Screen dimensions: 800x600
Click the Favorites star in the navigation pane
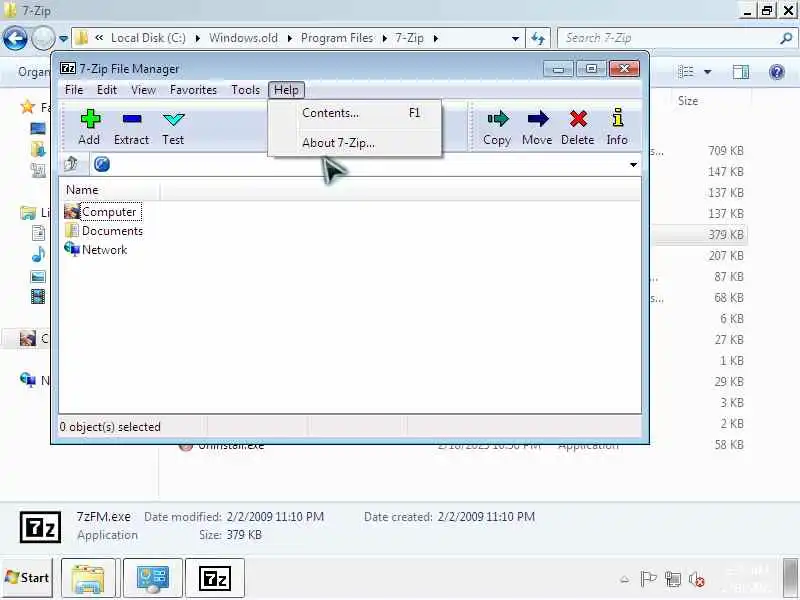pyautogui.click(x=27, y=107)
